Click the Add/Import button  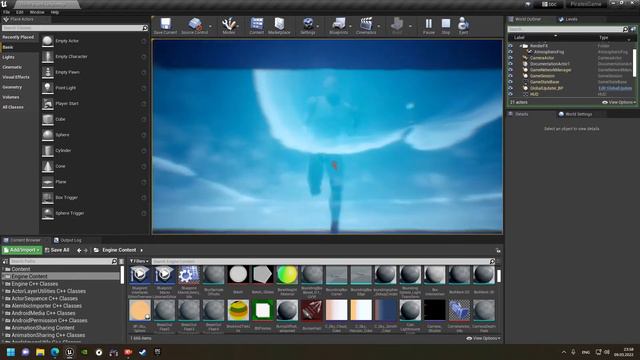pos(22,250)
